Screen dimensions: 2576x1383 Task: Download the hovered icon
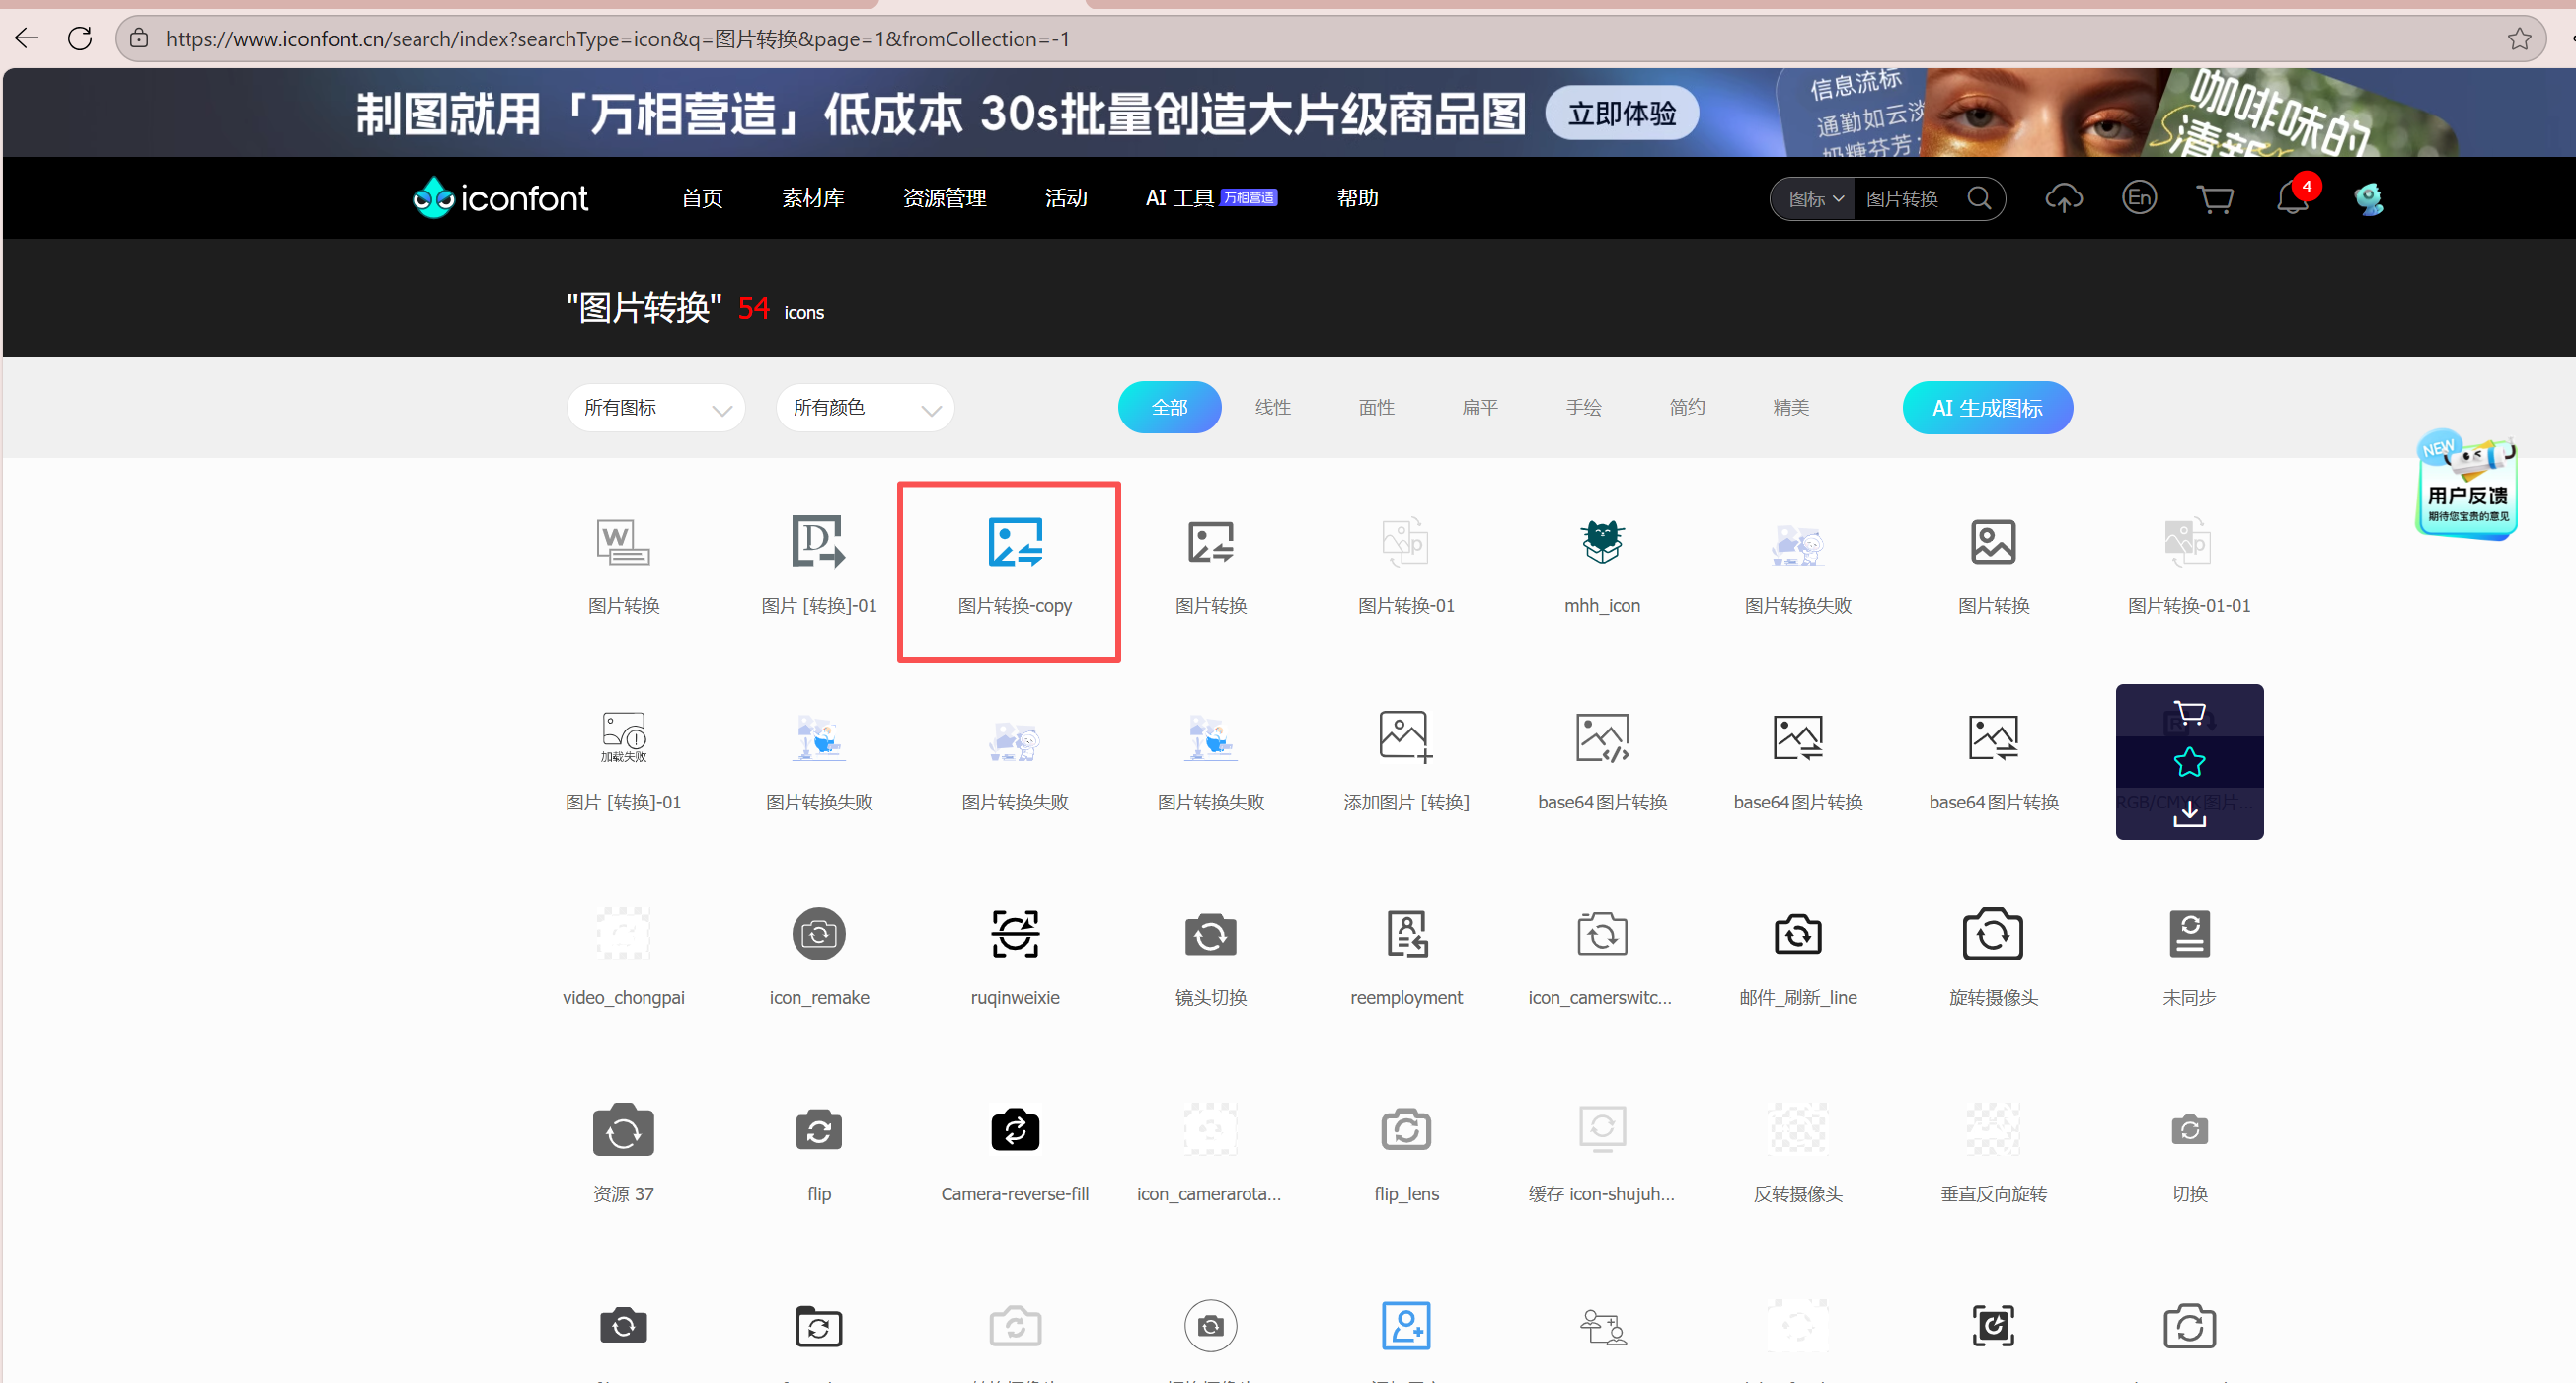click(2189, 814)
